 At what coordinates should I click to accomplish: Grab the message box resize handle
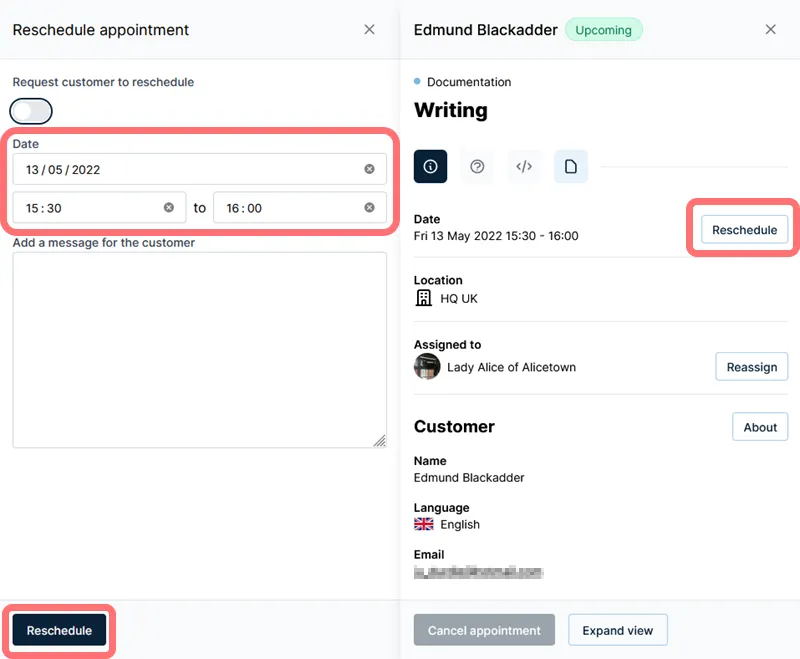point(380,441)
